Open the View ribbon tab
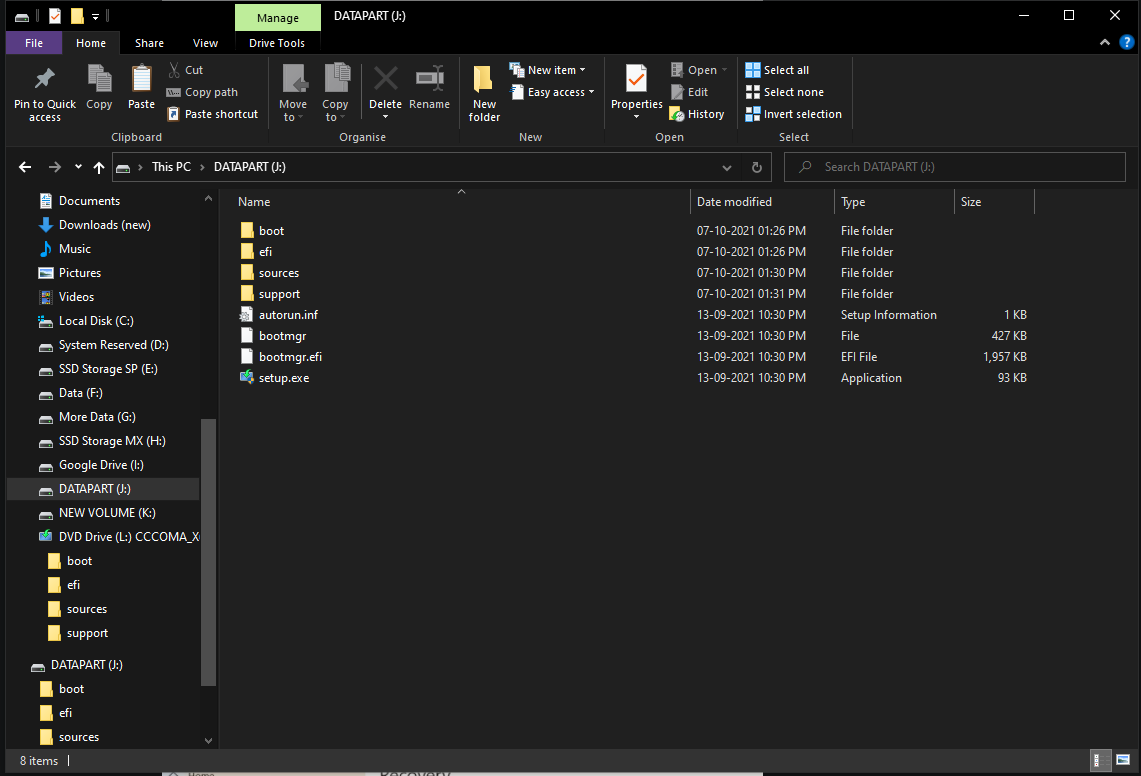 tap(206, 43)
